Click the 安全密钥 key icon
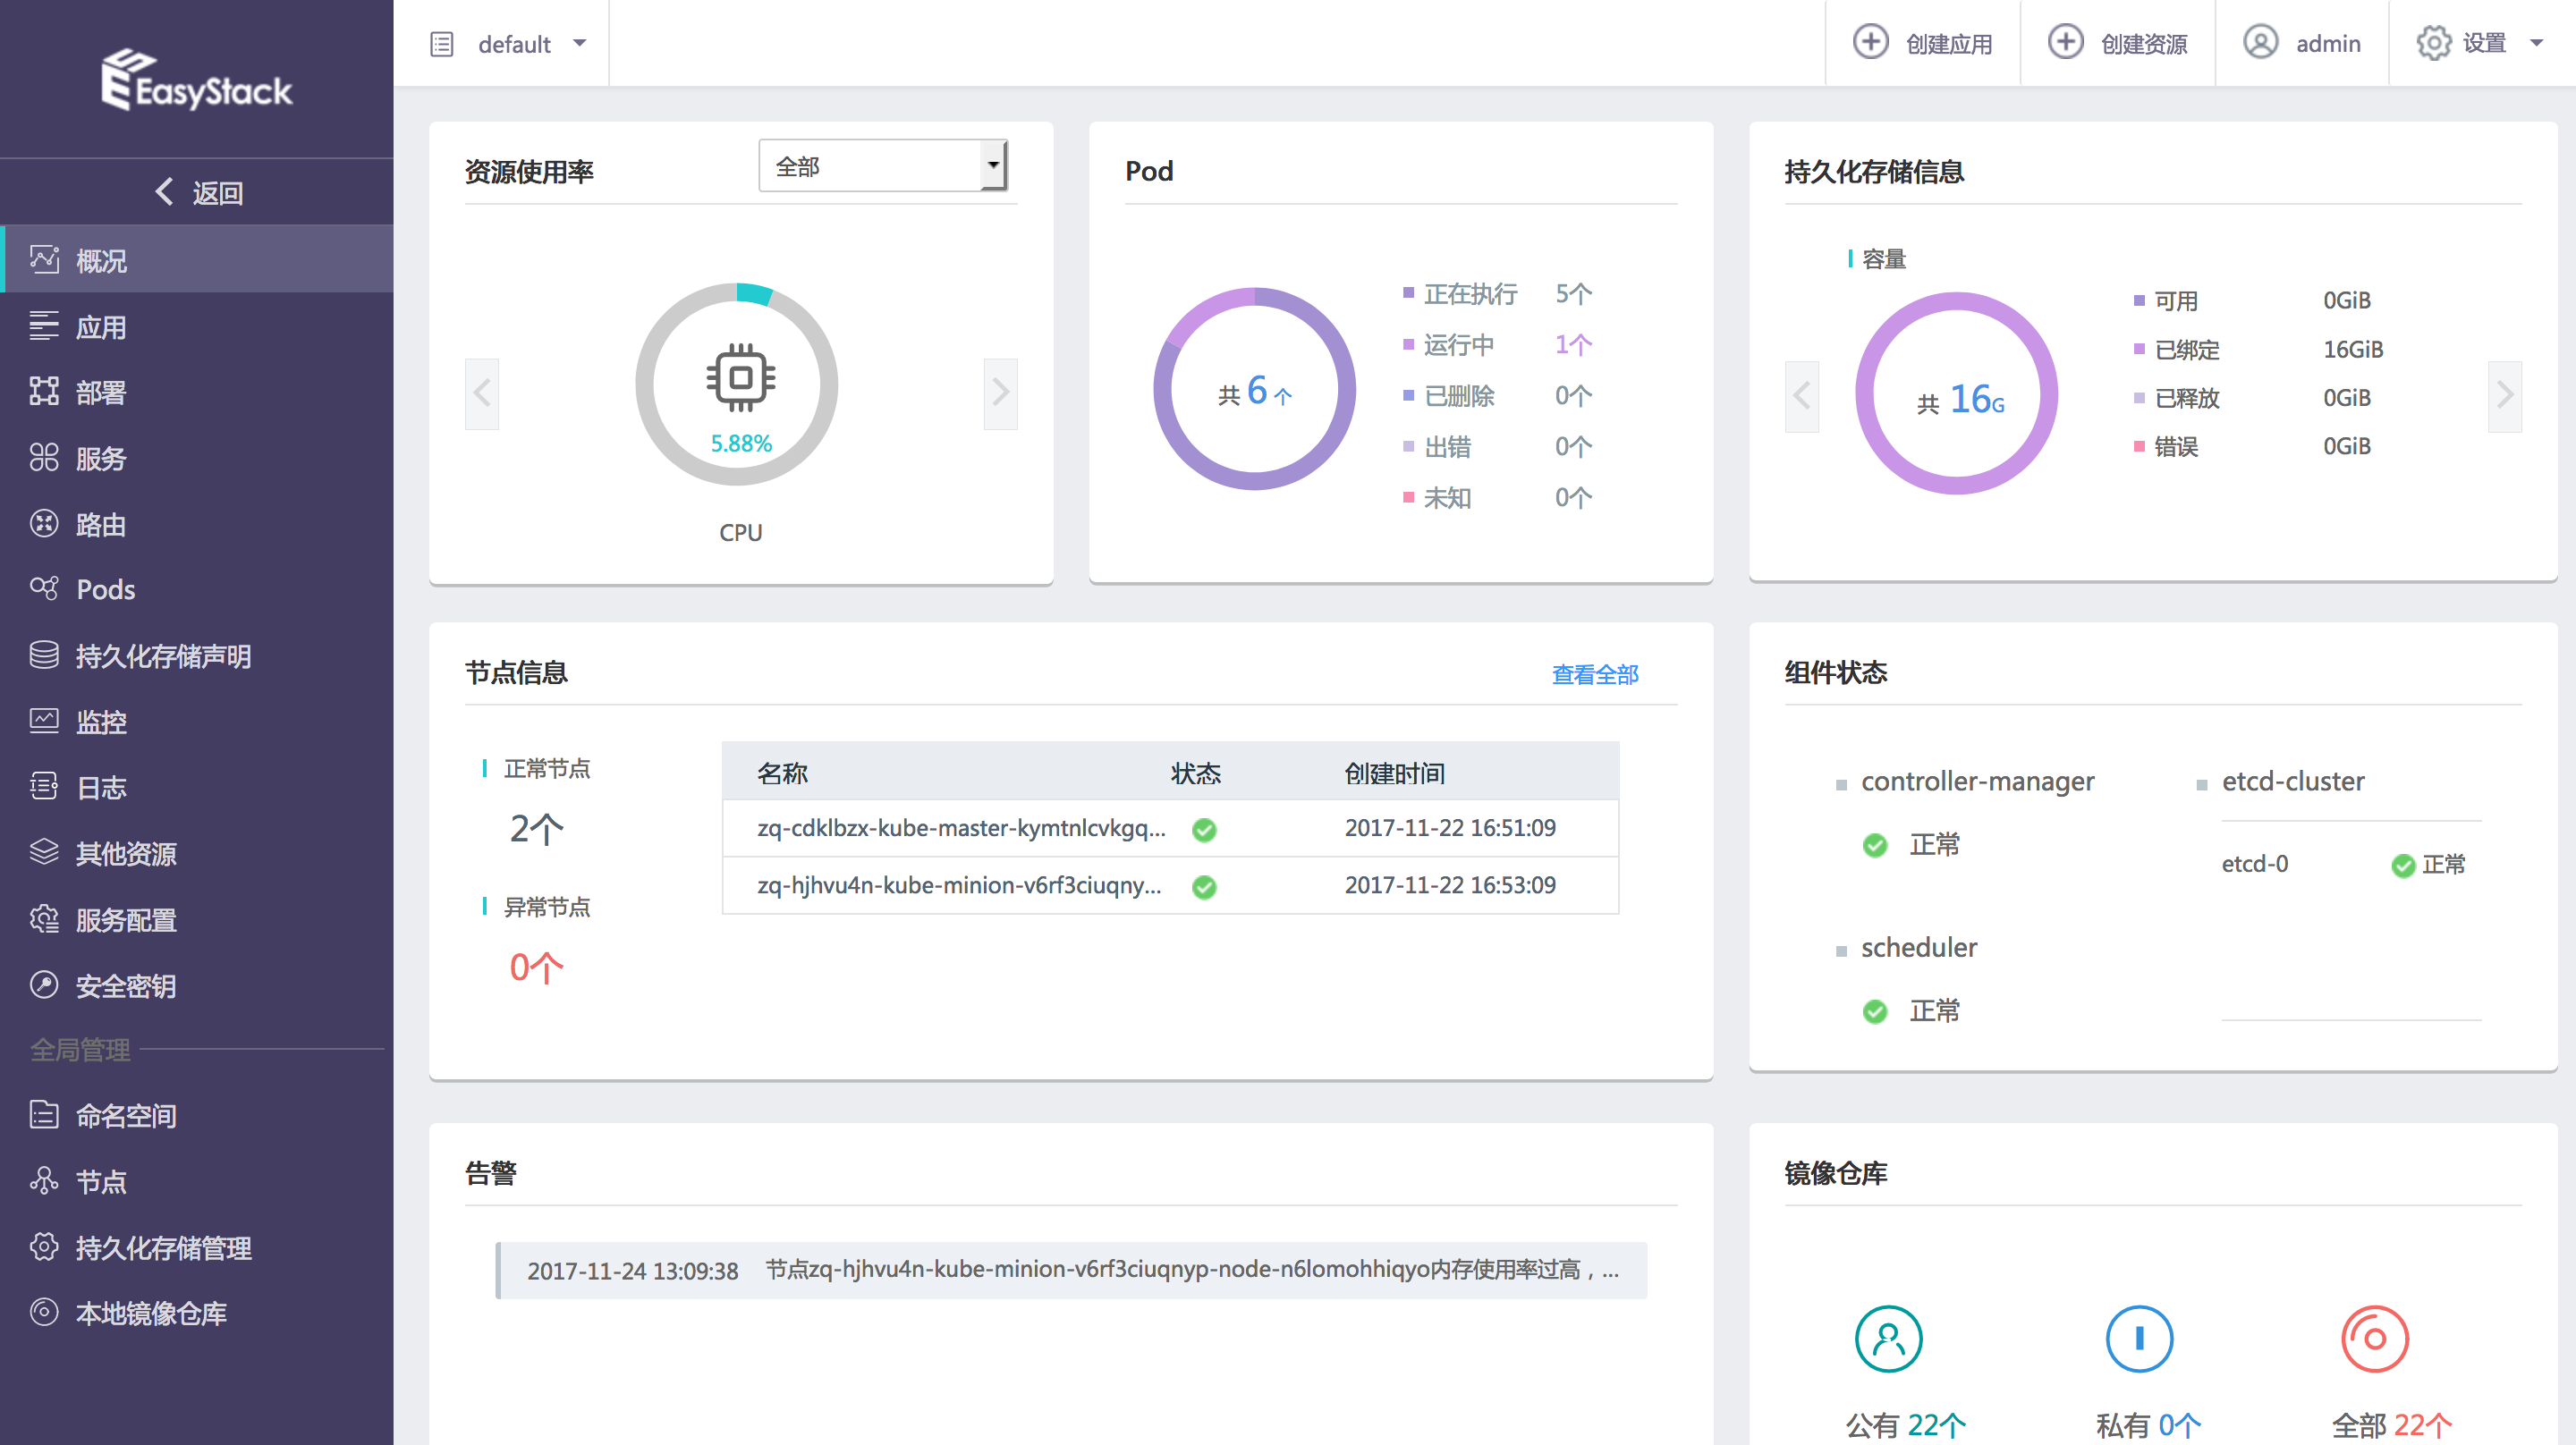 44,985
